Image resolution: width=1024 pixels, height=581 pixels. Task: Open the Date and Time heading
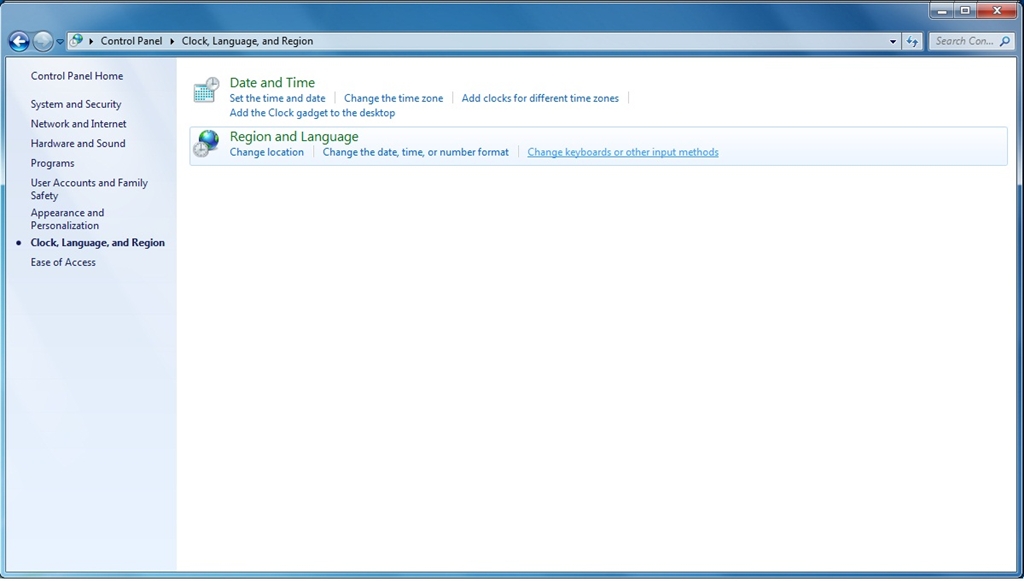[272, 82]
